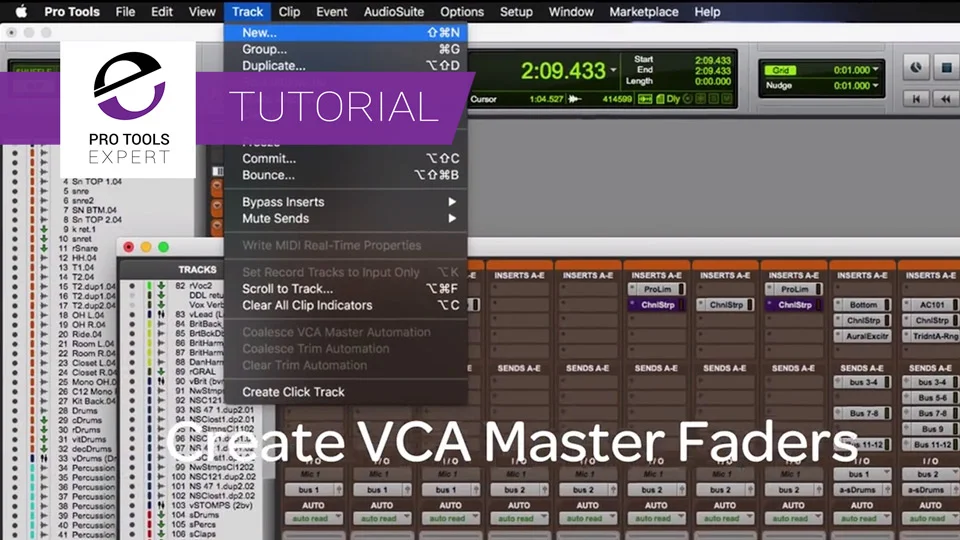Open the Bottom insert plug-in
960x540 pixels.
tap(863, 305)
